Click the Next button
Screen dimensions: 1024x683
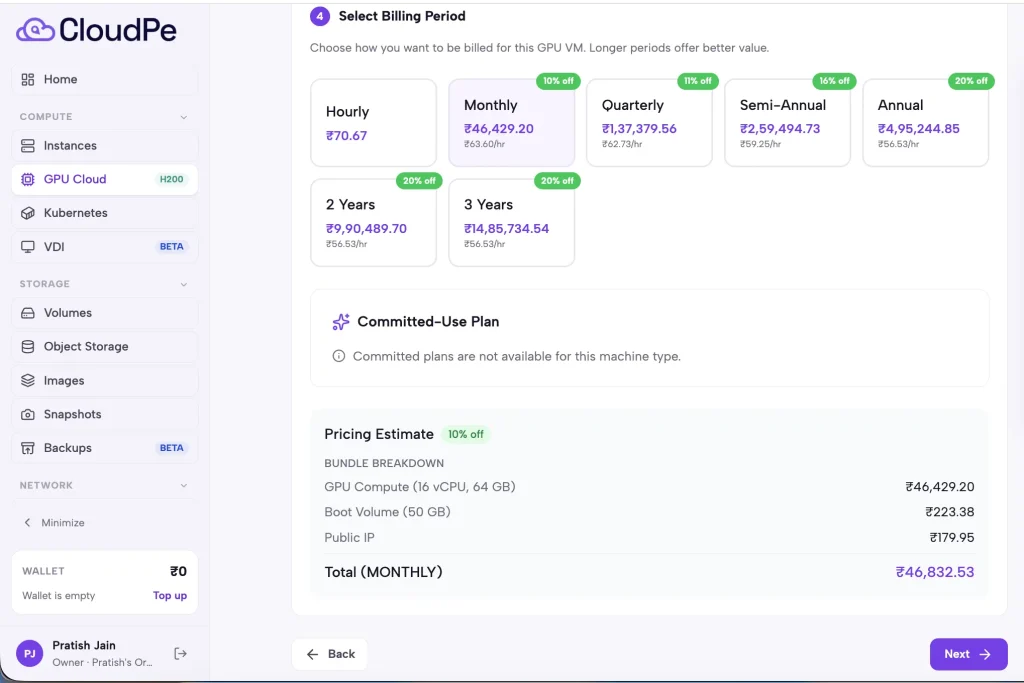click(968, 654)
